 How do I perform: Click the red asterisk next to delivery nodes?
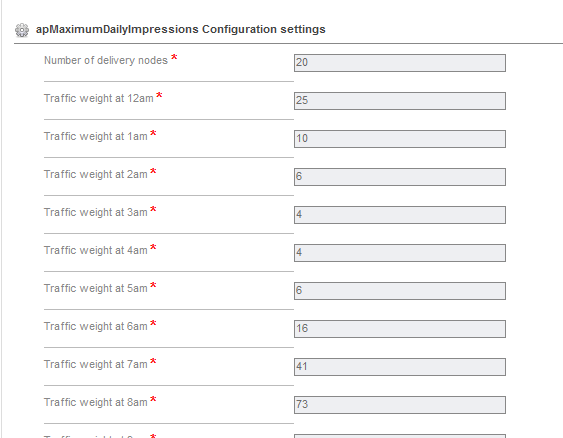pyautogui.click(x=174, y=57)
